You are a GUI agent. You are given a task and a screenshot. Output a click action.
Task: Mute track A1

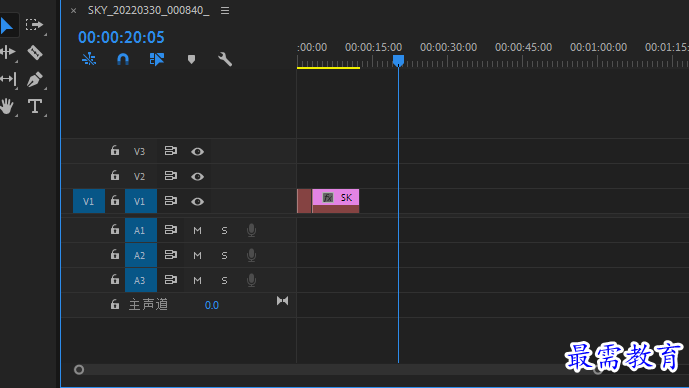coord(197,230)
